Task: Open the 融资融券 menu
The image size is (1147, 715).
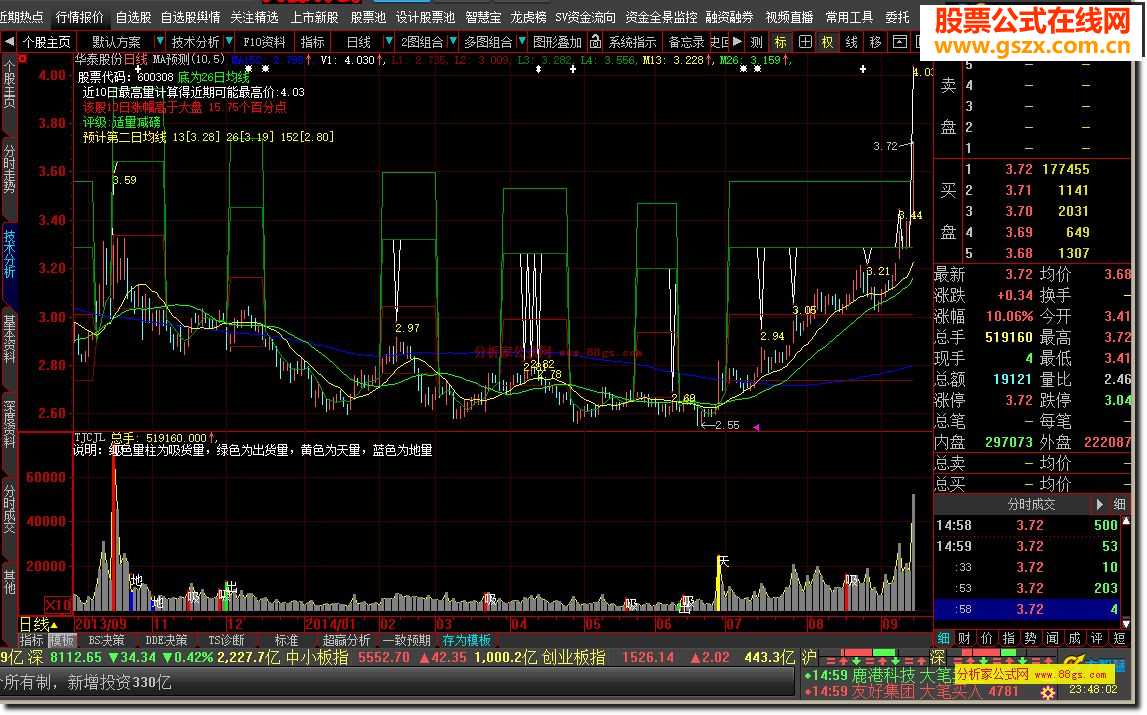Action: 730,17
